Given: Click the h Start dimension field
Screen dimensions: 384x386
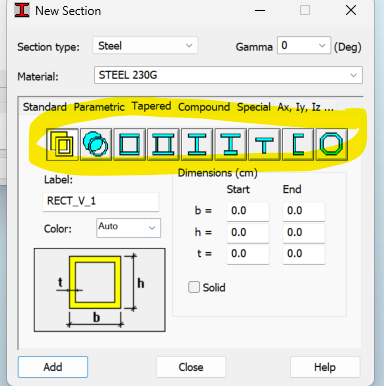Looking at the screenshot, I should [248, 232].
